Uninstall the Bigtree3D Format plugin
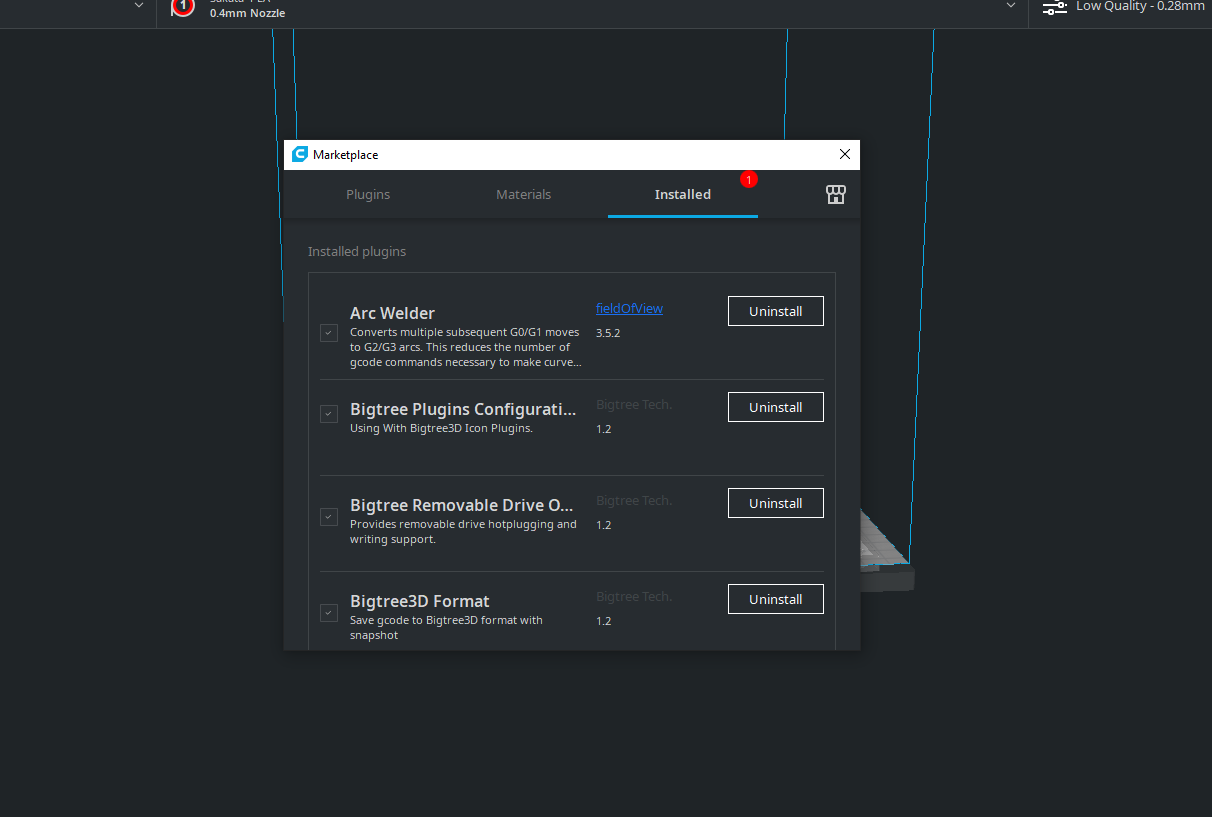Viewport: 1212px width, 817px height. point(775,599)
